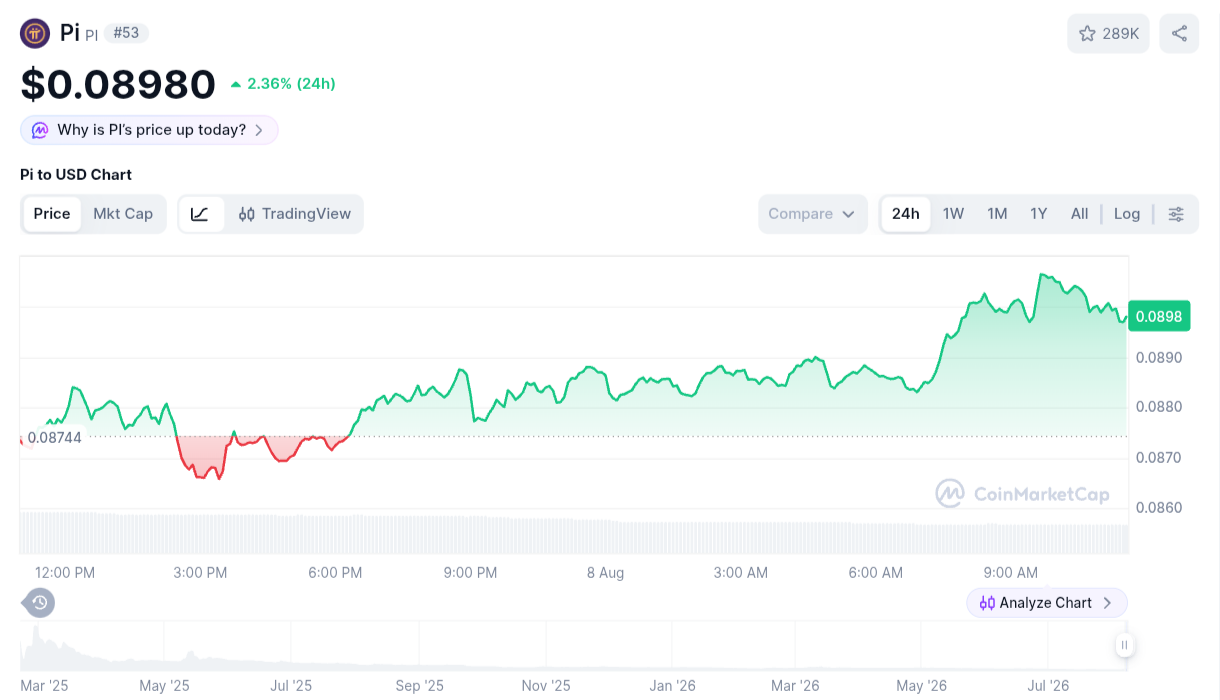1220x700 pixels.
Task: Open 'Why is PI's price up today?'
Action: coord(149,130)
